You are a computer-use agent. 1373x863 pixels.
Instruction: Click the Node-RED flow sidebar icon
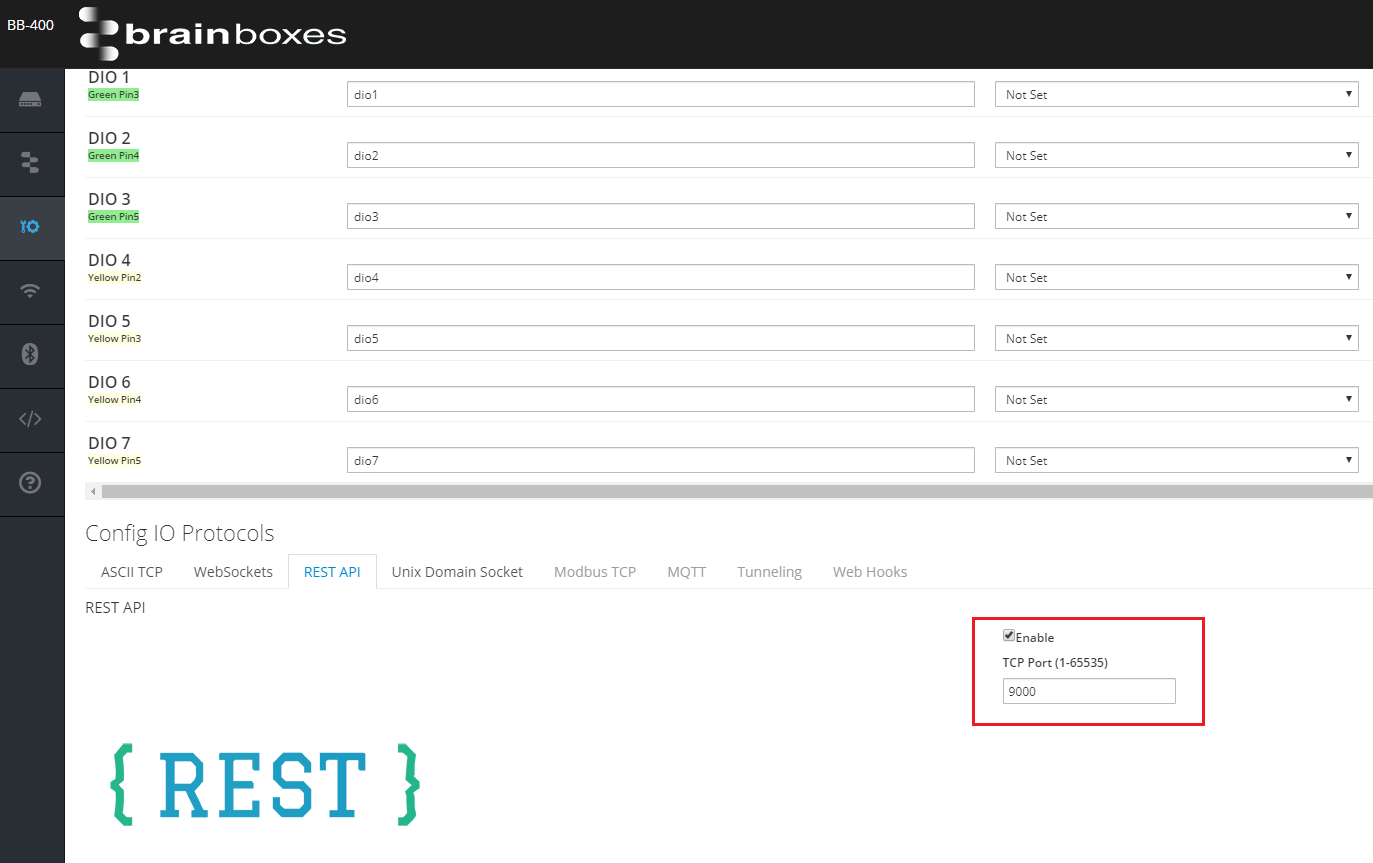pos(30,163)
